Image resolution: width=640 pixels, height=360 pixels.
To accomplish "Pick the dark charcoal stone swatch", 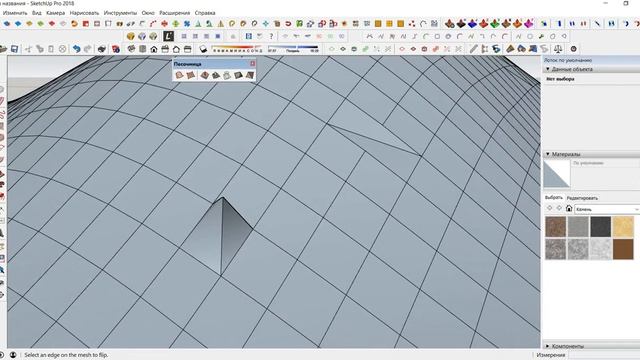I will [x=601, y=227].
